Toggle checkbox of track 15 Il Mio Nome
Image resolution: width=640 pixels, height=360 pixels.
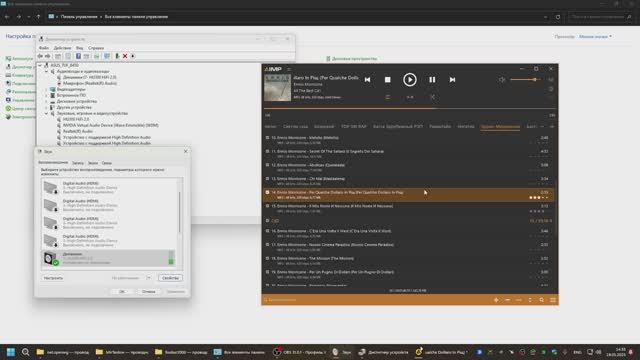coord(268,206)
